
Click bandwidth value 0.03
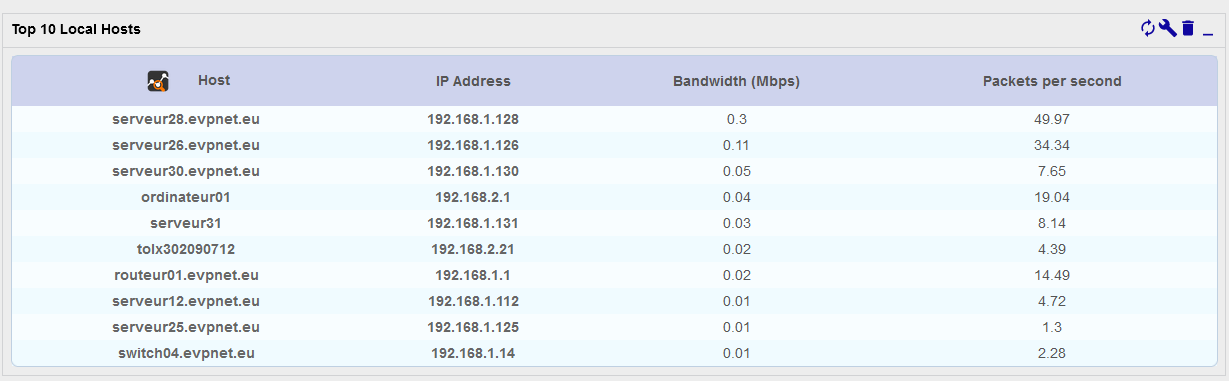[x=737, y=223]
